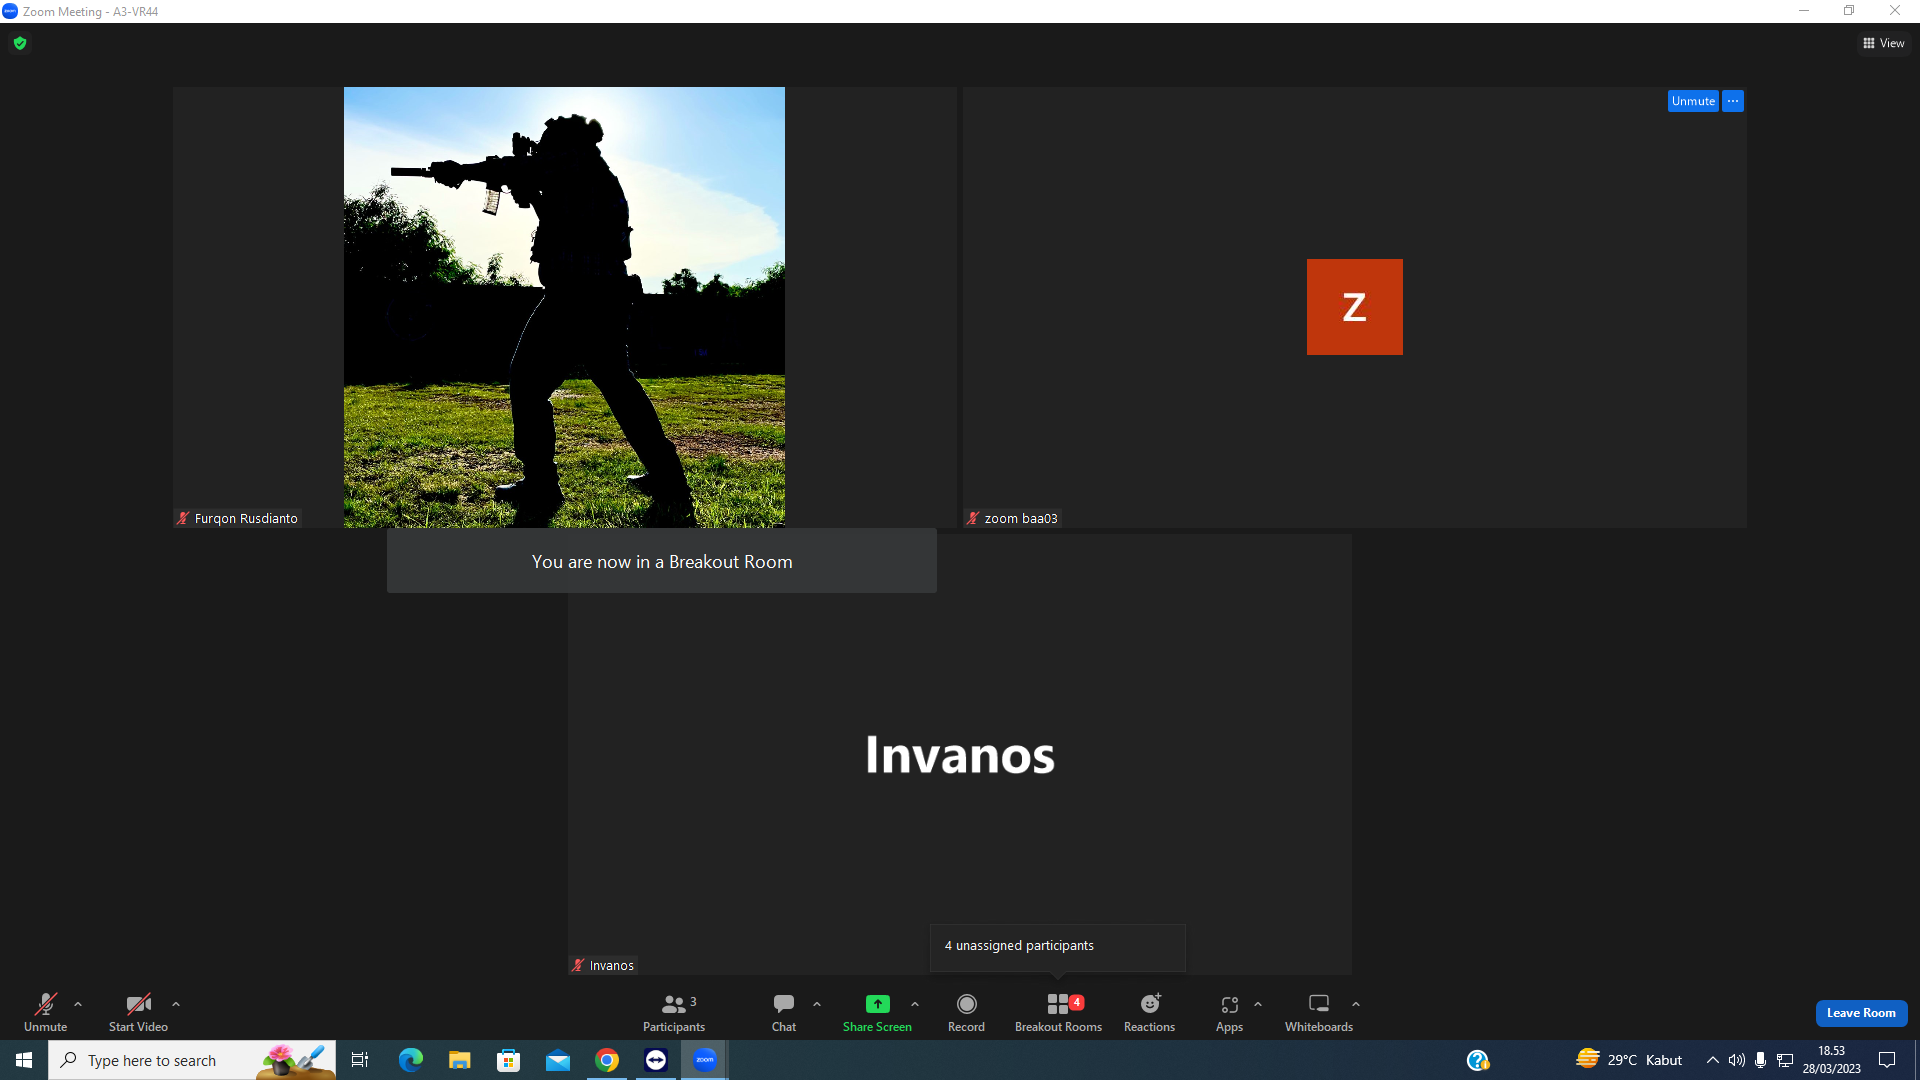Select the Invanos participant tile

pyautogui.click(x=960, y=754)
